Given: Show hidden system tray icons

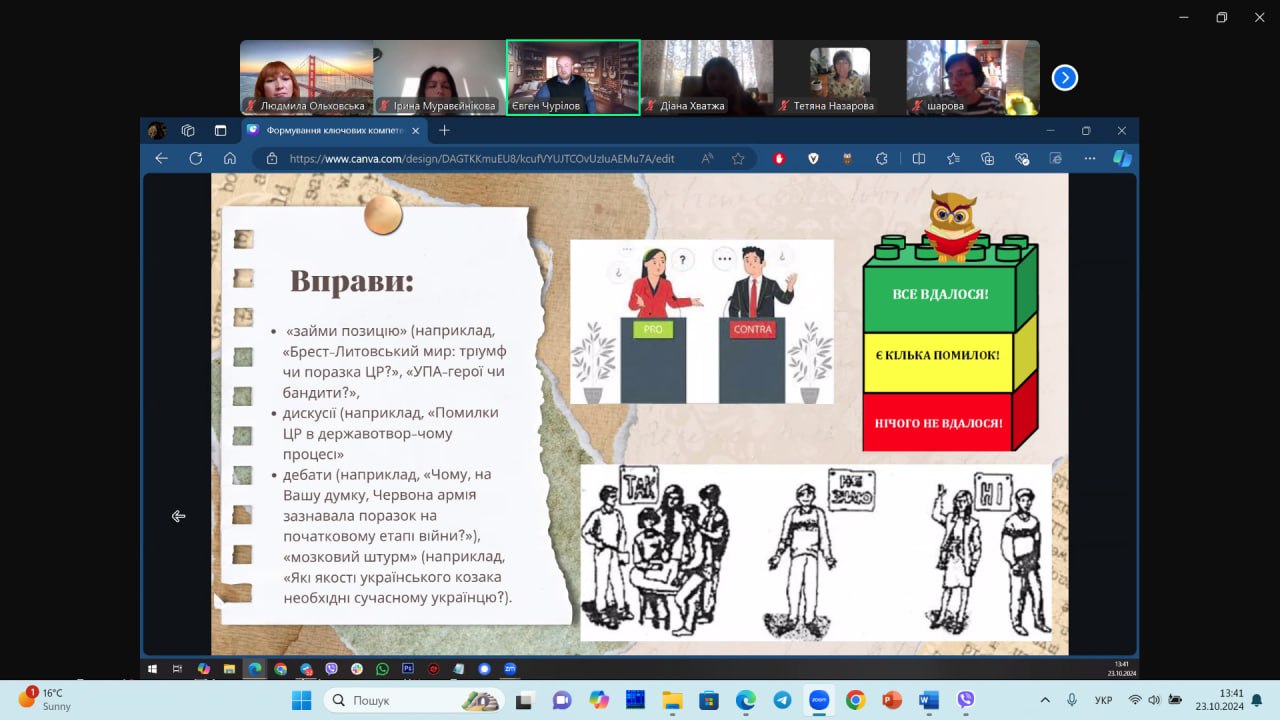Looking at the screenshot, I should point(1045,700).
